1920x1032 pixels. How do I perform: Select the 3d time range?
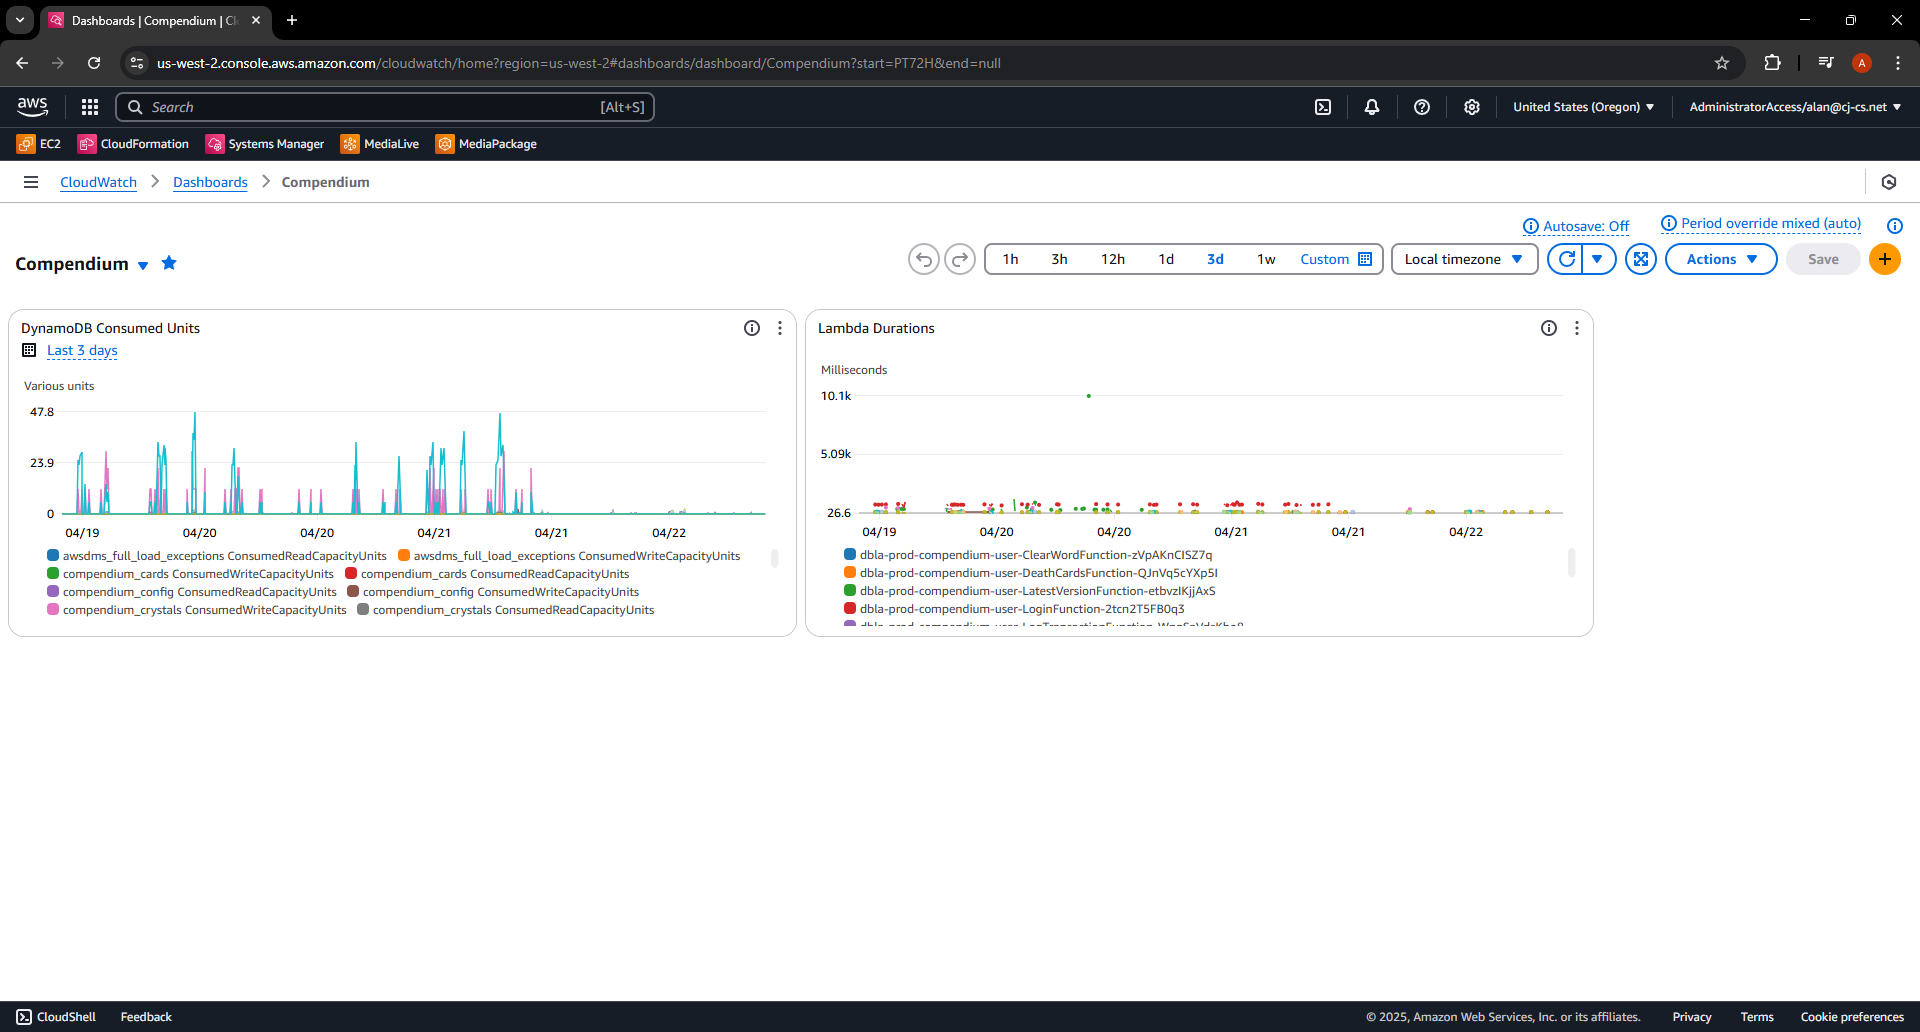(1215, 259)
